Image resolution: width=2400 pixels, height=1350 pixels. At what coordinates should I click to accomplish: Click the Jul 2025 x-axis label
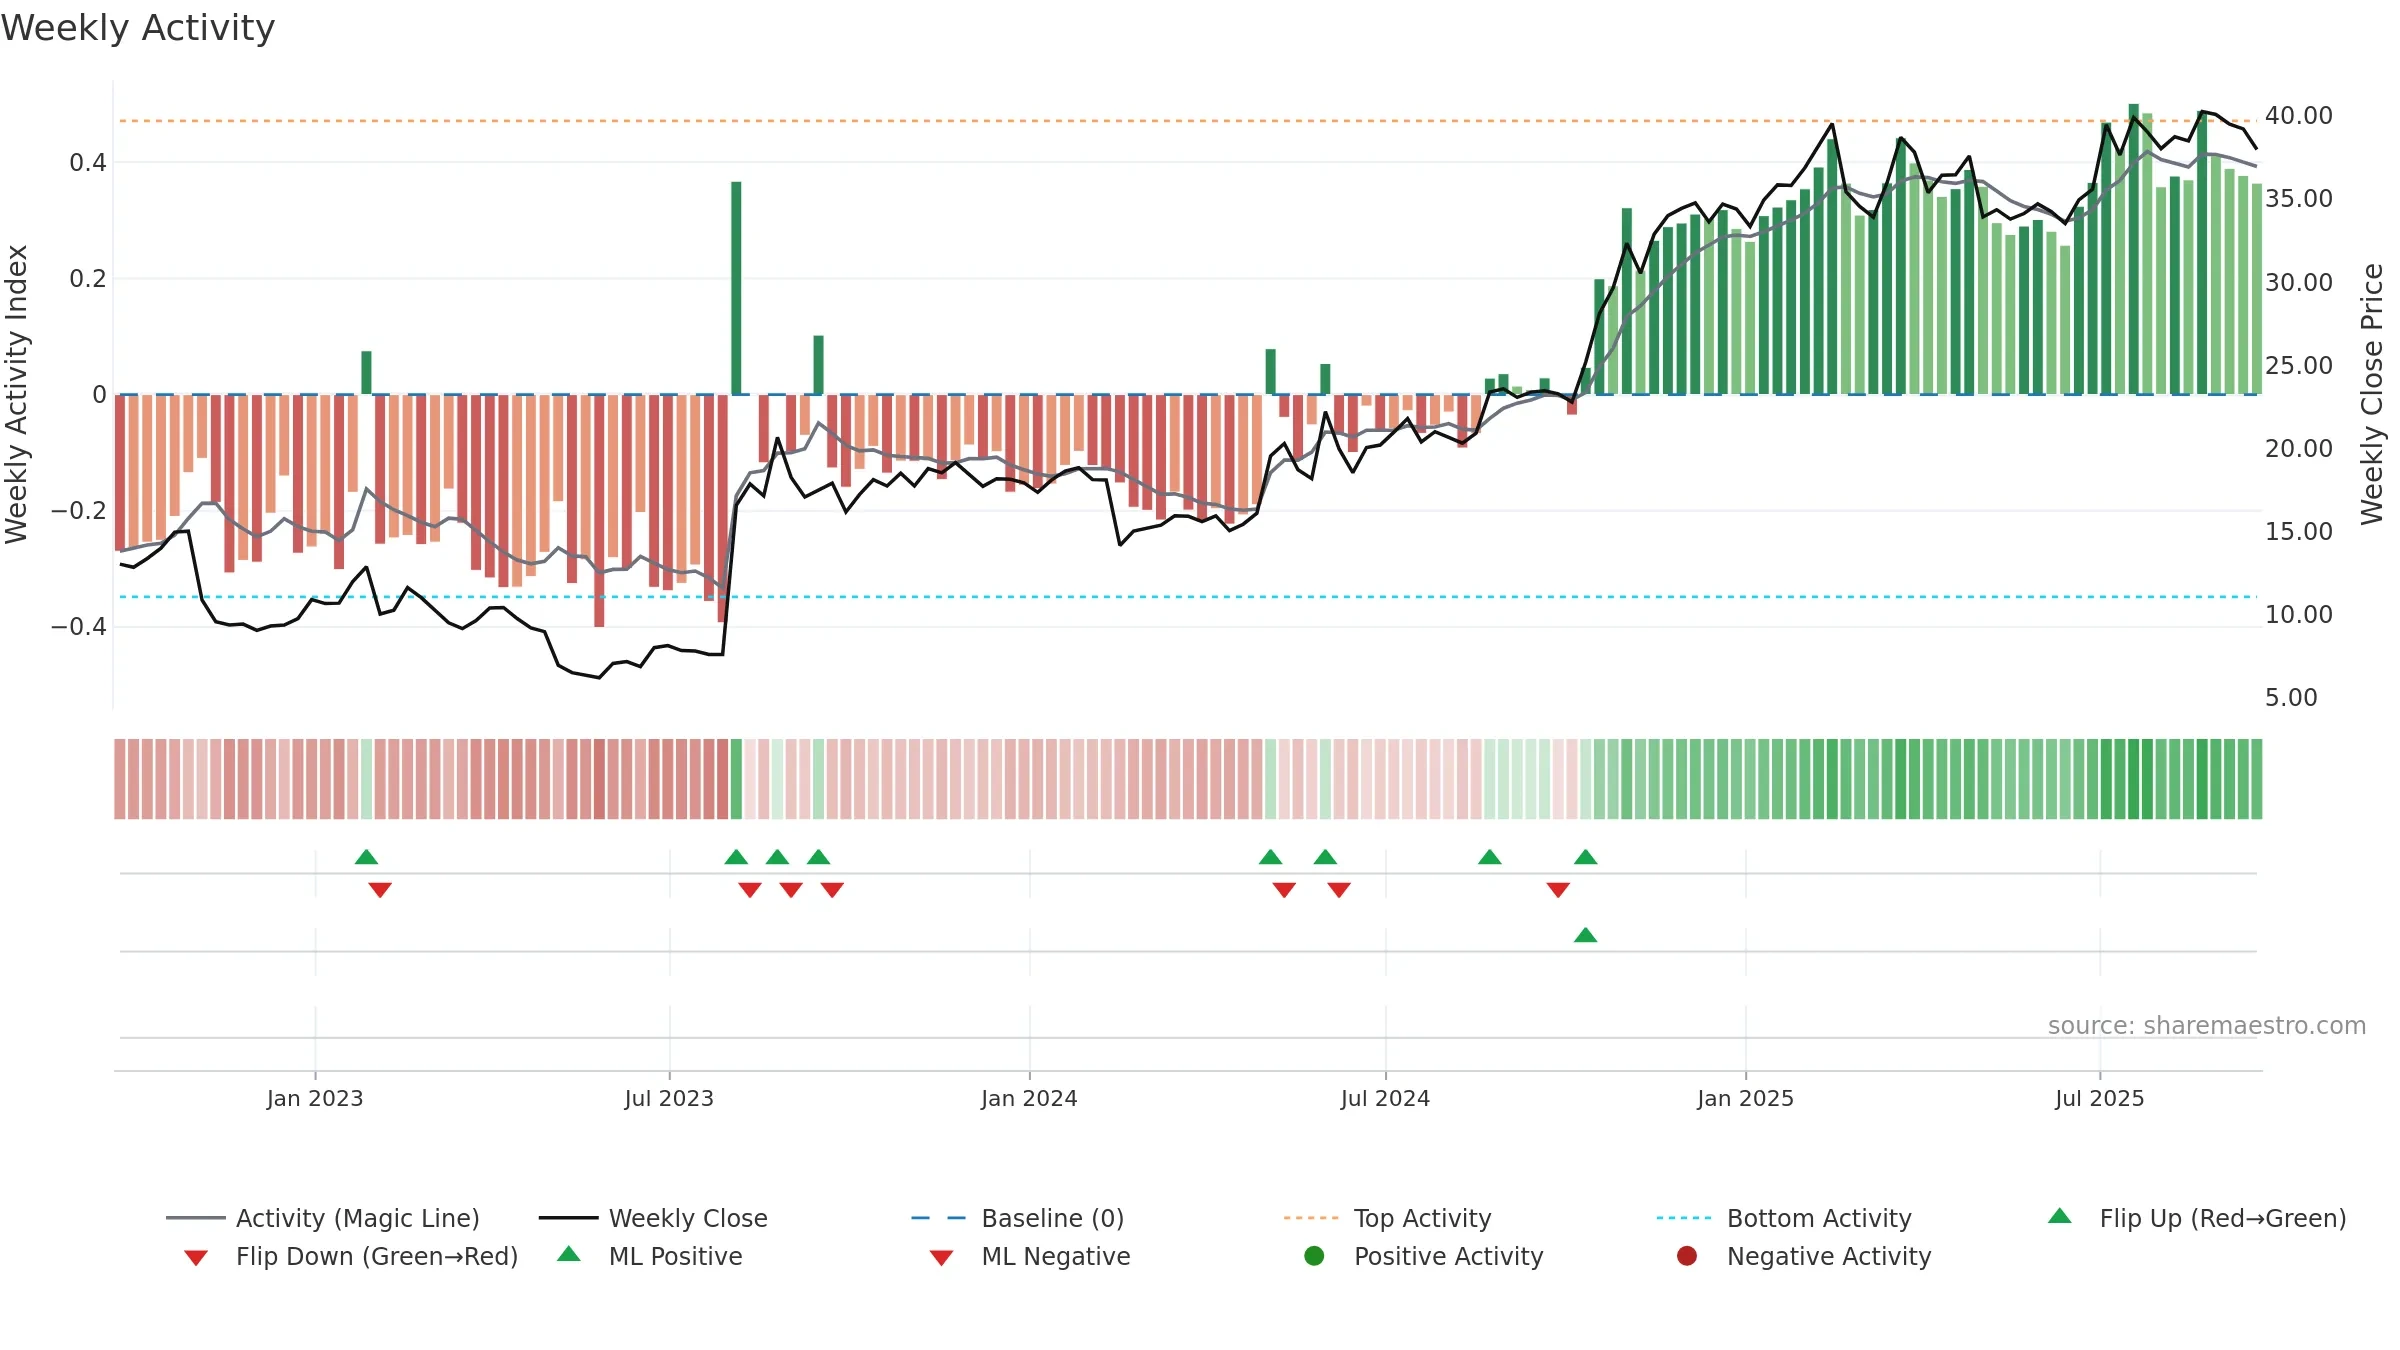coord(2100,1099)
